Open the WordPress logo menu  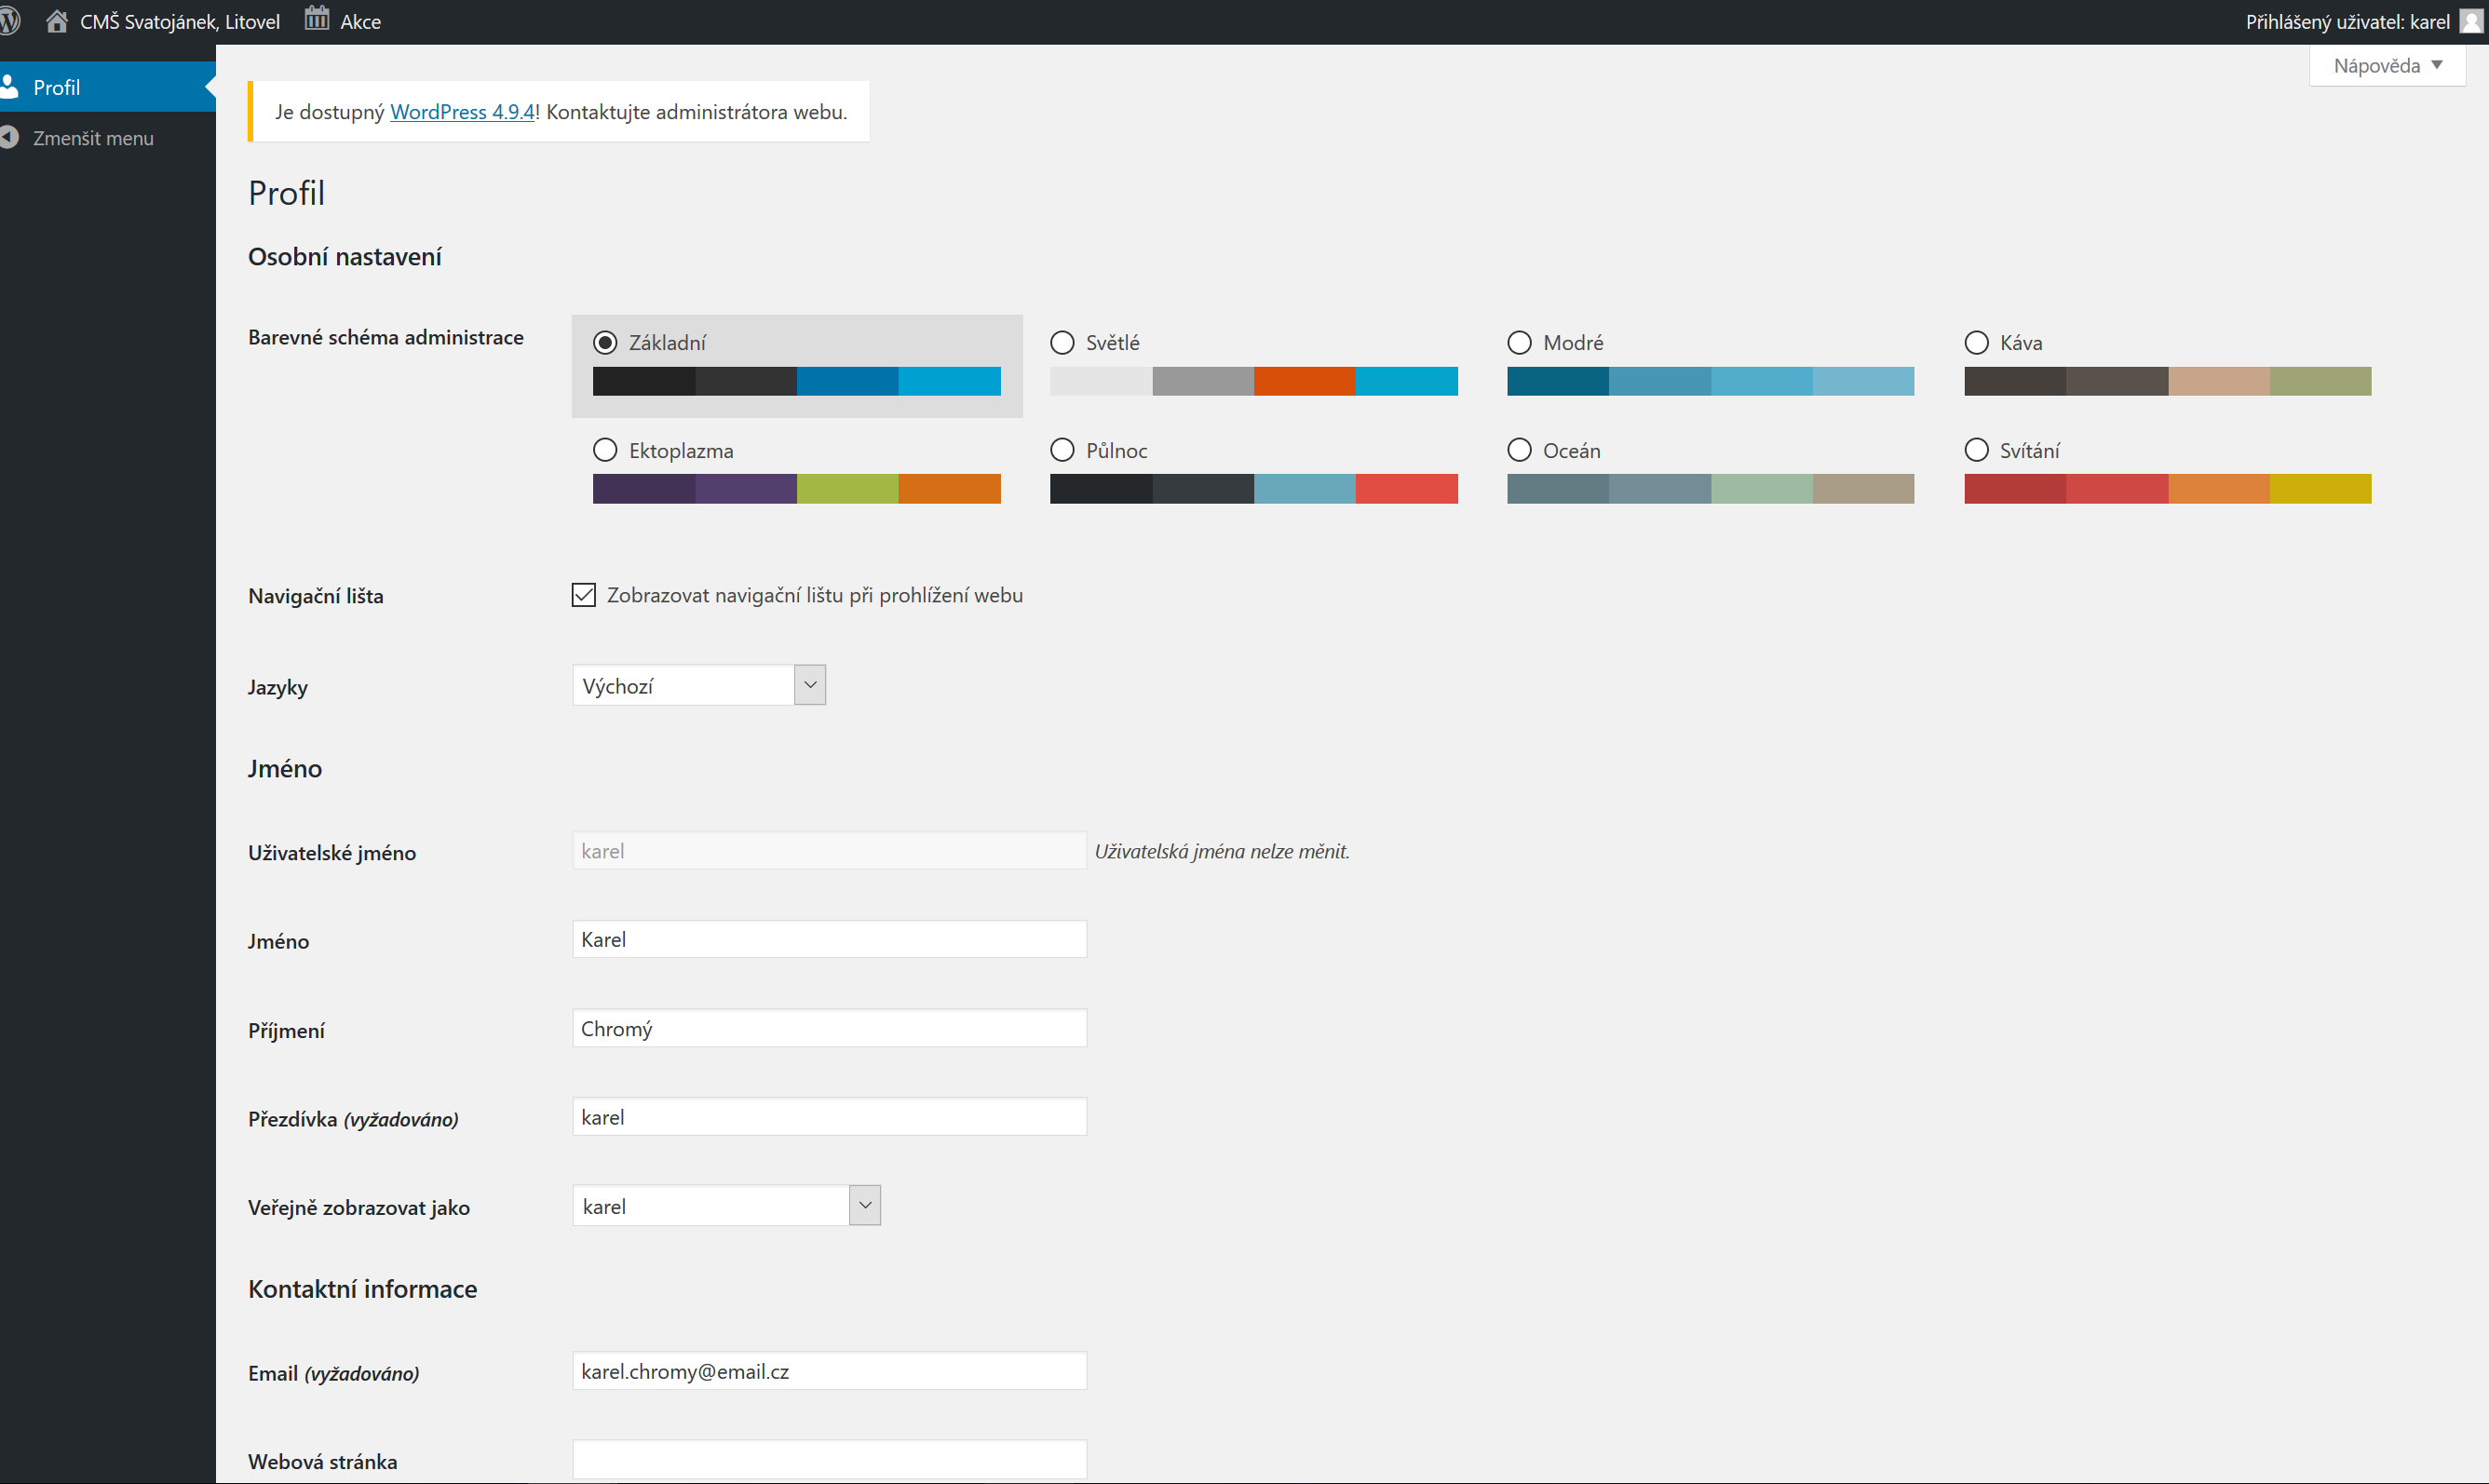[x=9, y=21]
